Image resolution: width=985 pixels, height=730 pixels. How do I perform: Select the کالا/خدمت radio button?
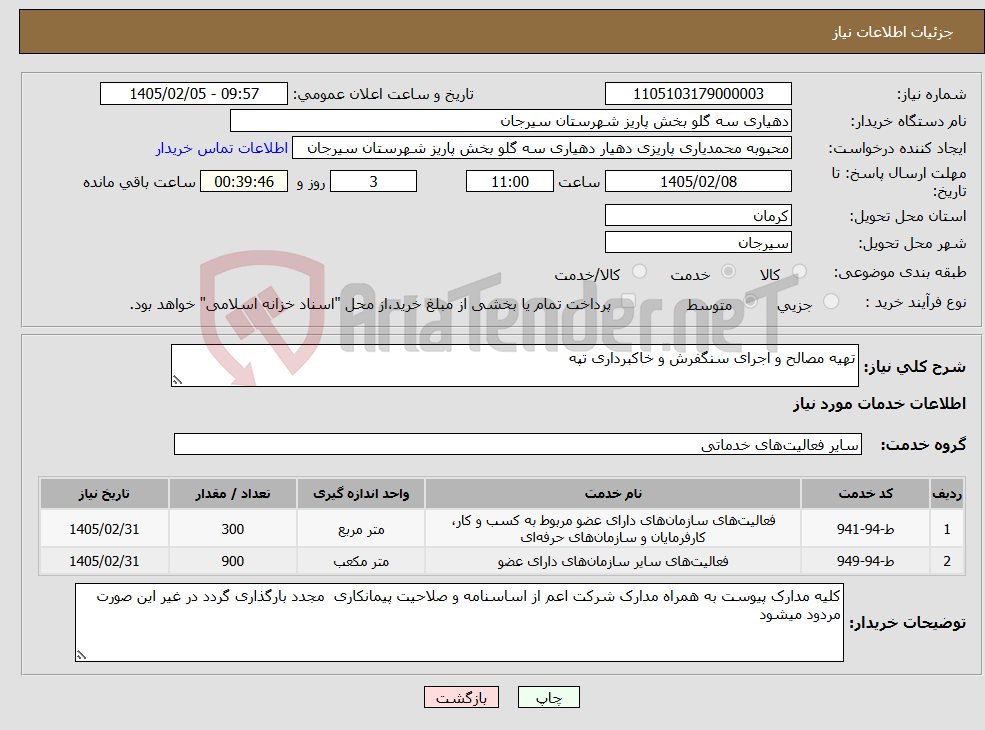pyautogui.click(x=639, y=271)
